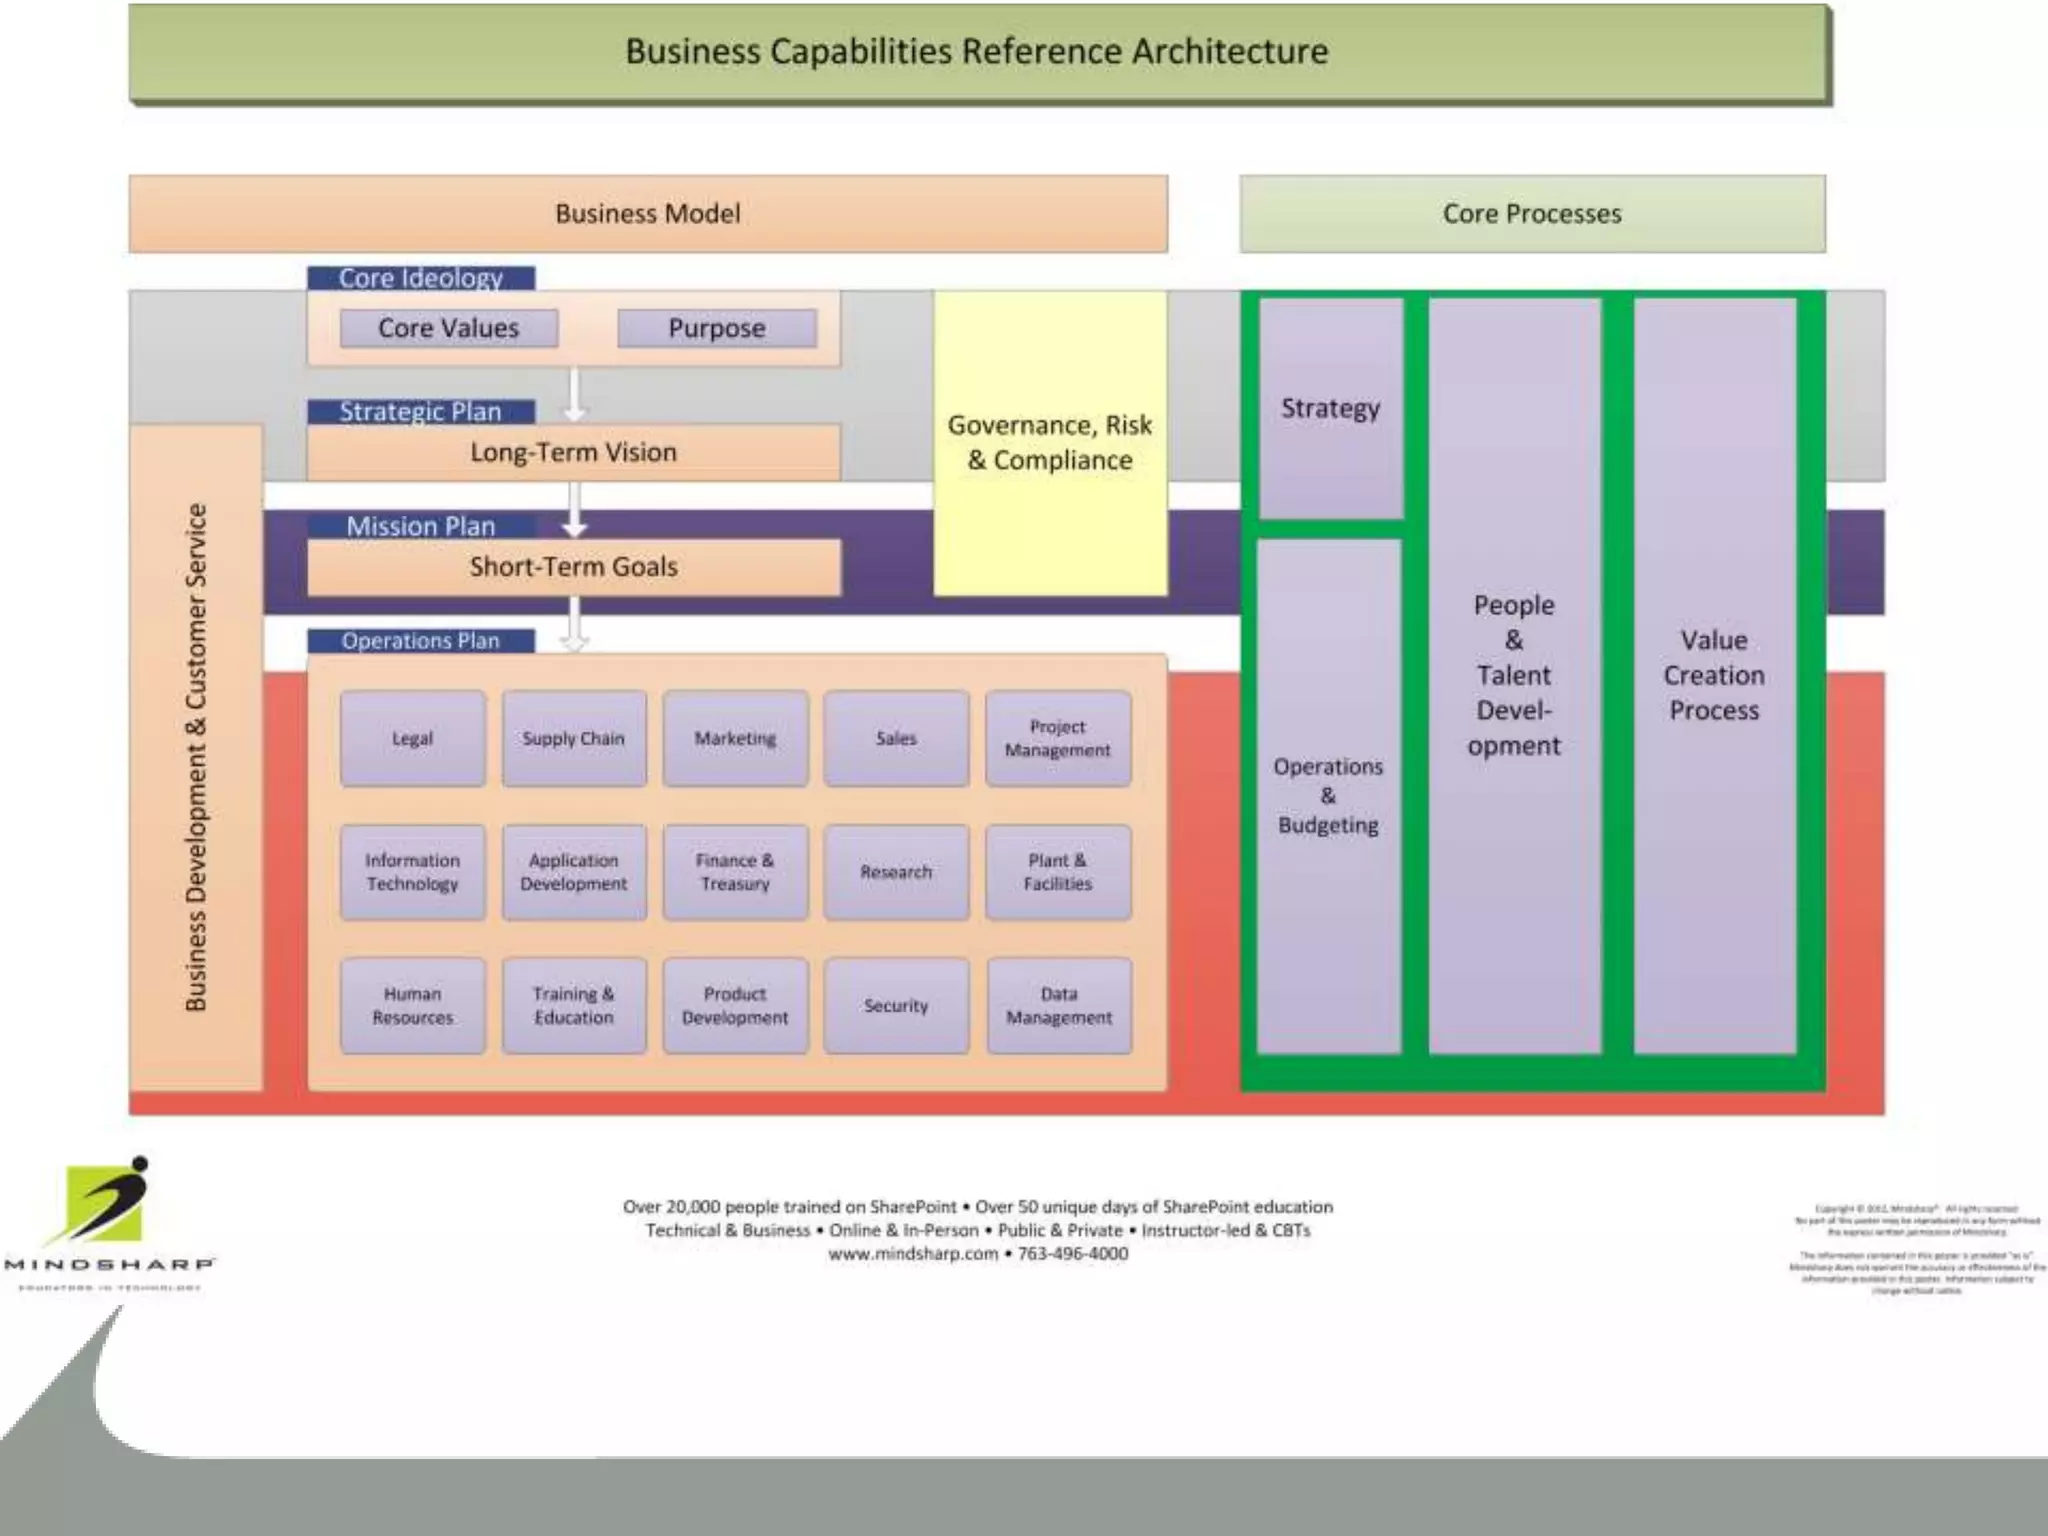
Task: Select the Business Model header
Action: 648,214
